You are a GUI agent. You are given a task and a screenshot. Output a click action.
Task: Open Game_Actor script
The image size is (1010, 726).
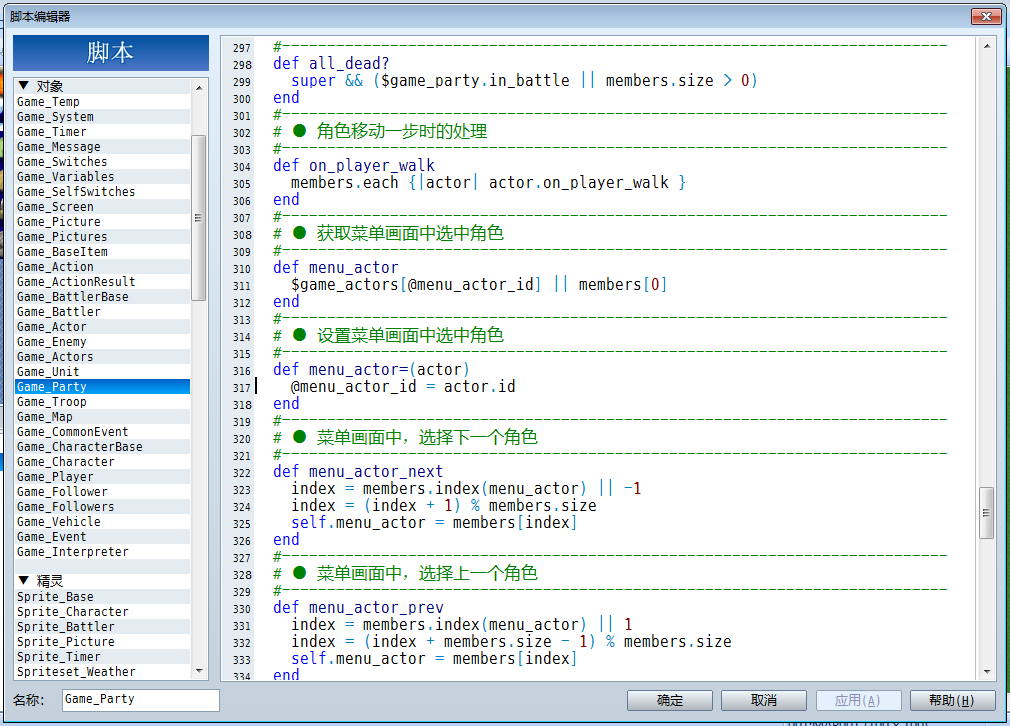click(x=102, y=327)
